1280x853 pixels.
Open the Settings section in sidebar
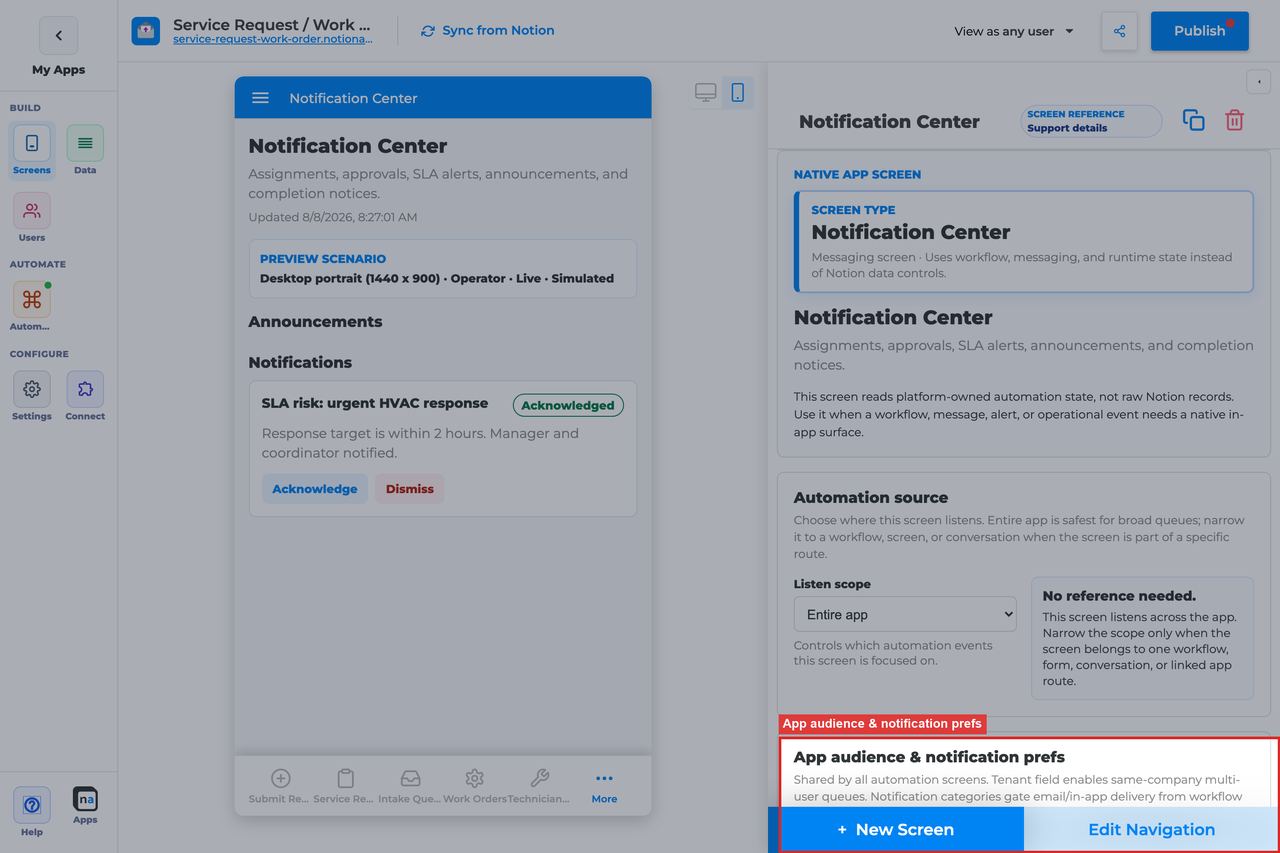tap(32, 396)
